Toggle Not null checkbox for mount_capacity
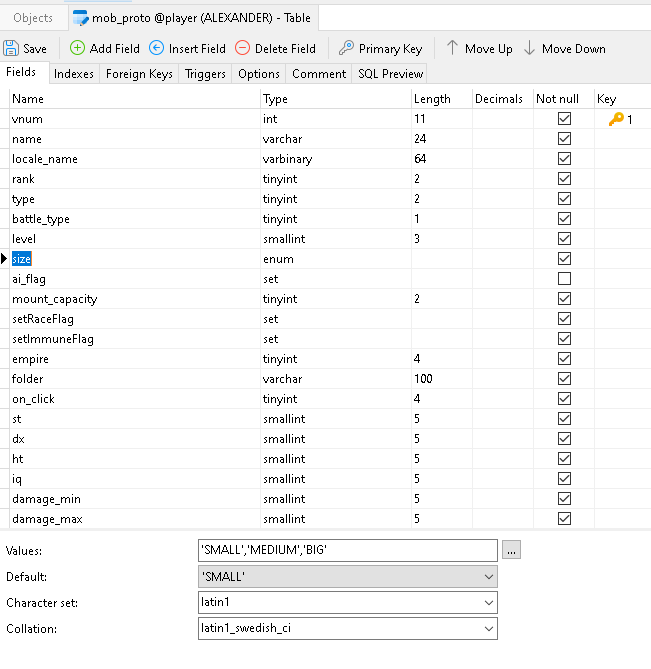This screenshot has height=669, width=651. coord(564,299)
